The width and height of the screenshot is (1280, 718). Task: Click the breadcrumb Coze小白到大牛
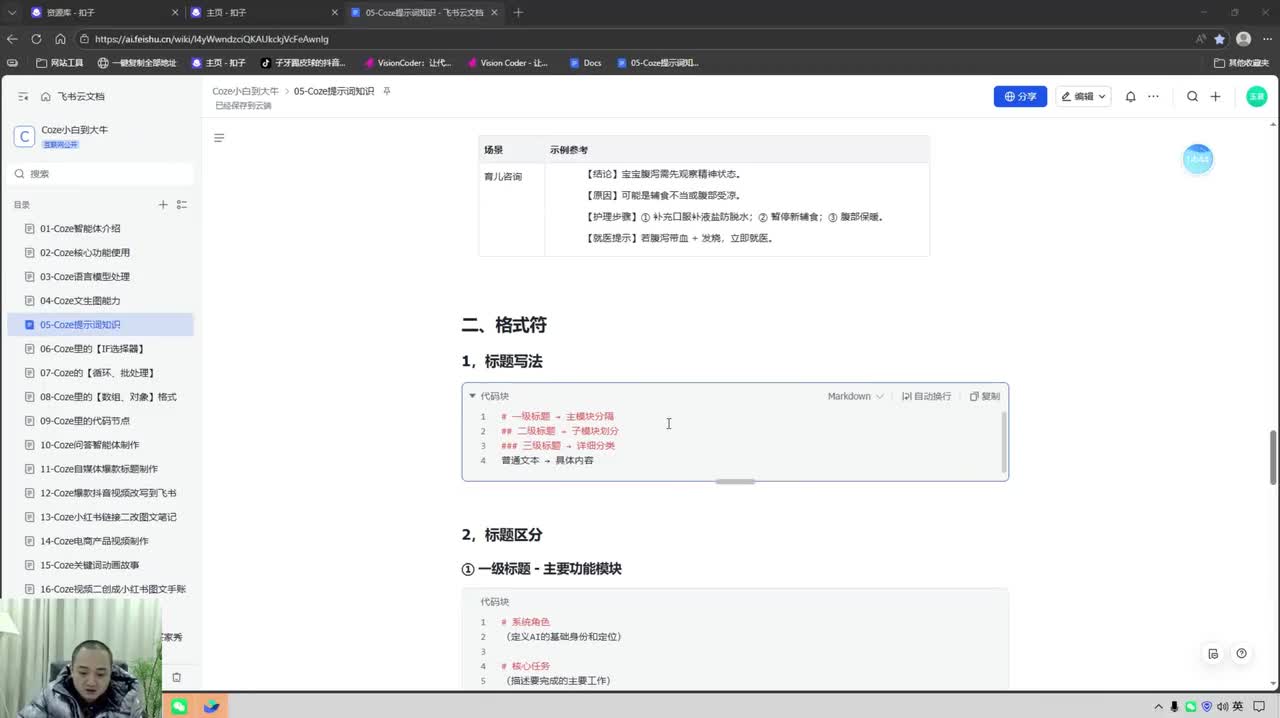pyautogui.click(x=245, y=91)
